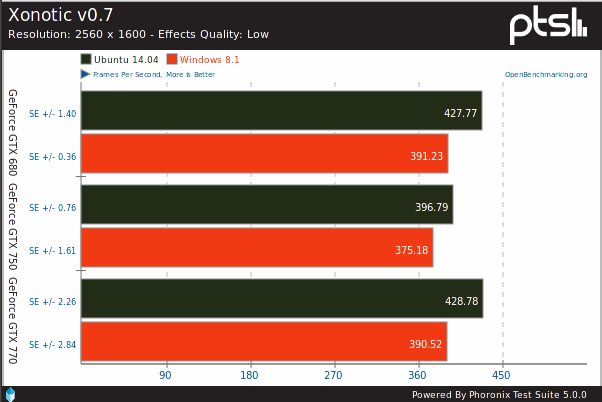Click the GeForce GTX 680 axis label
Image resolution: width=602 pixels, height=402 pixels.
(x=13, y=132)
